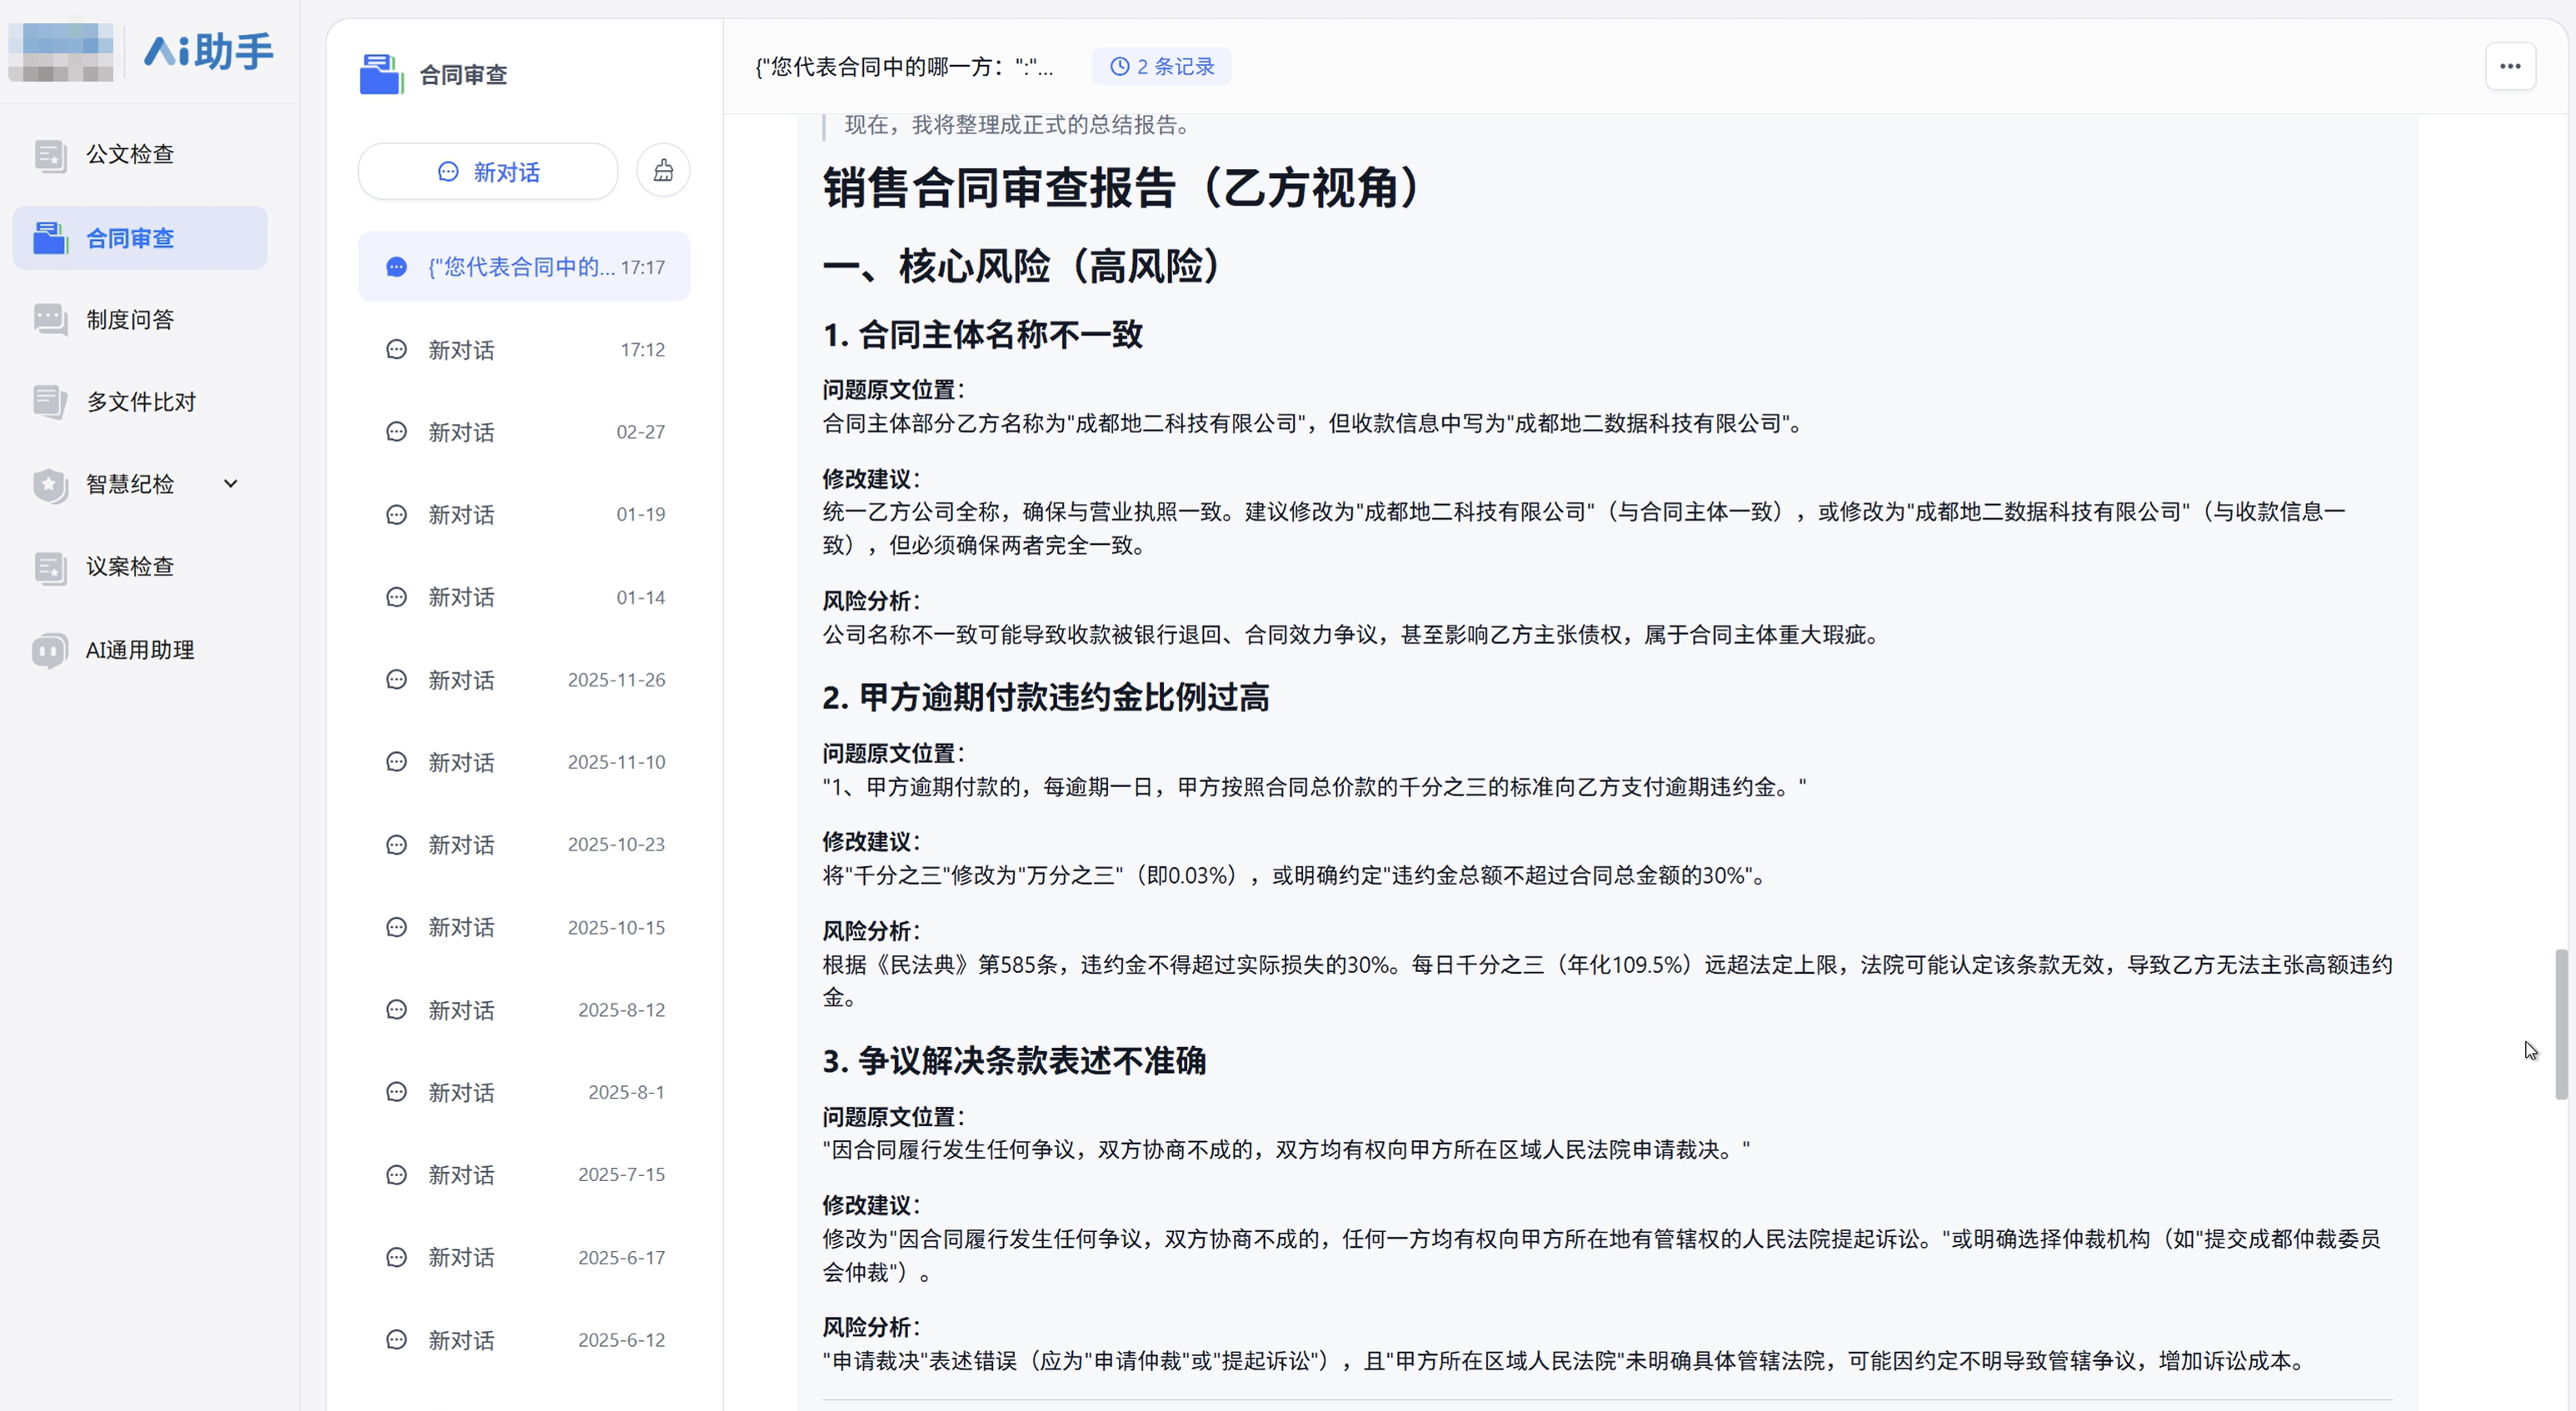
Task: Open the 新对话 dated 2025-10-15
Action: tap(524, 928)
